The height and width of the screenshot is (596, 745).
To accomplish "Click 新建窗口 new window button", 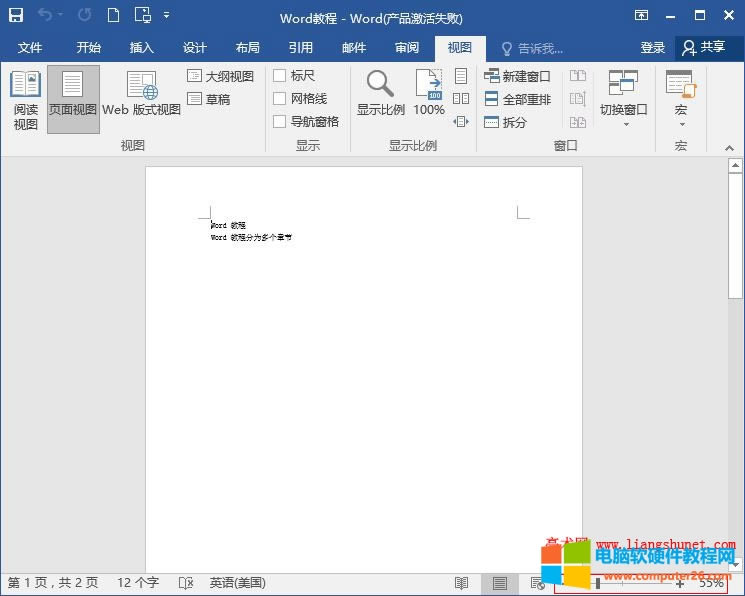I will tap(517, 76).
